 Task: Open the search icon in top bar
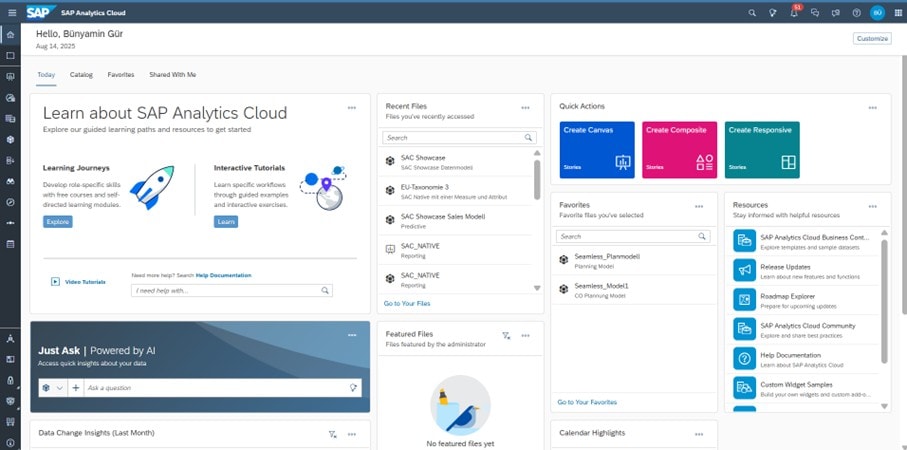click(x=752, y=13)
